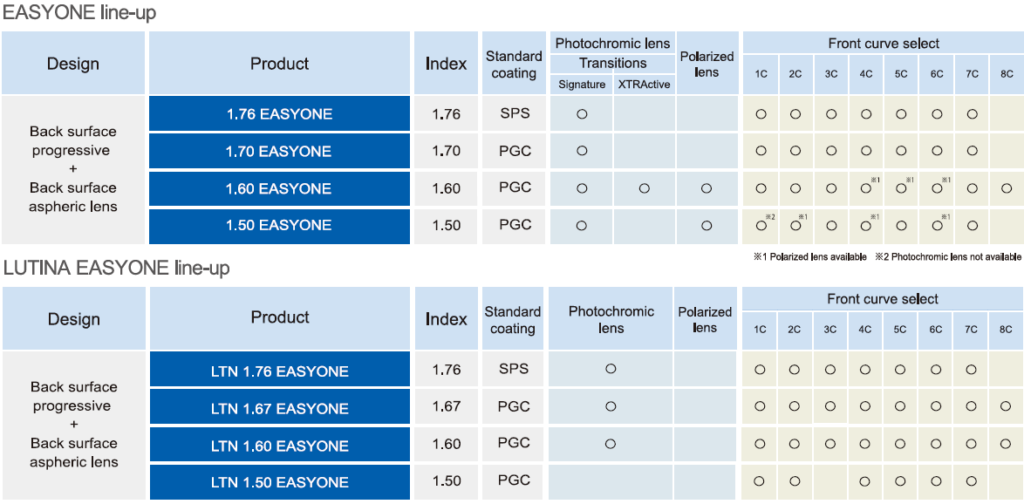This screenshot has width=1024, height=504.
Task: Click the XTRActive column header
Action: 644,84
